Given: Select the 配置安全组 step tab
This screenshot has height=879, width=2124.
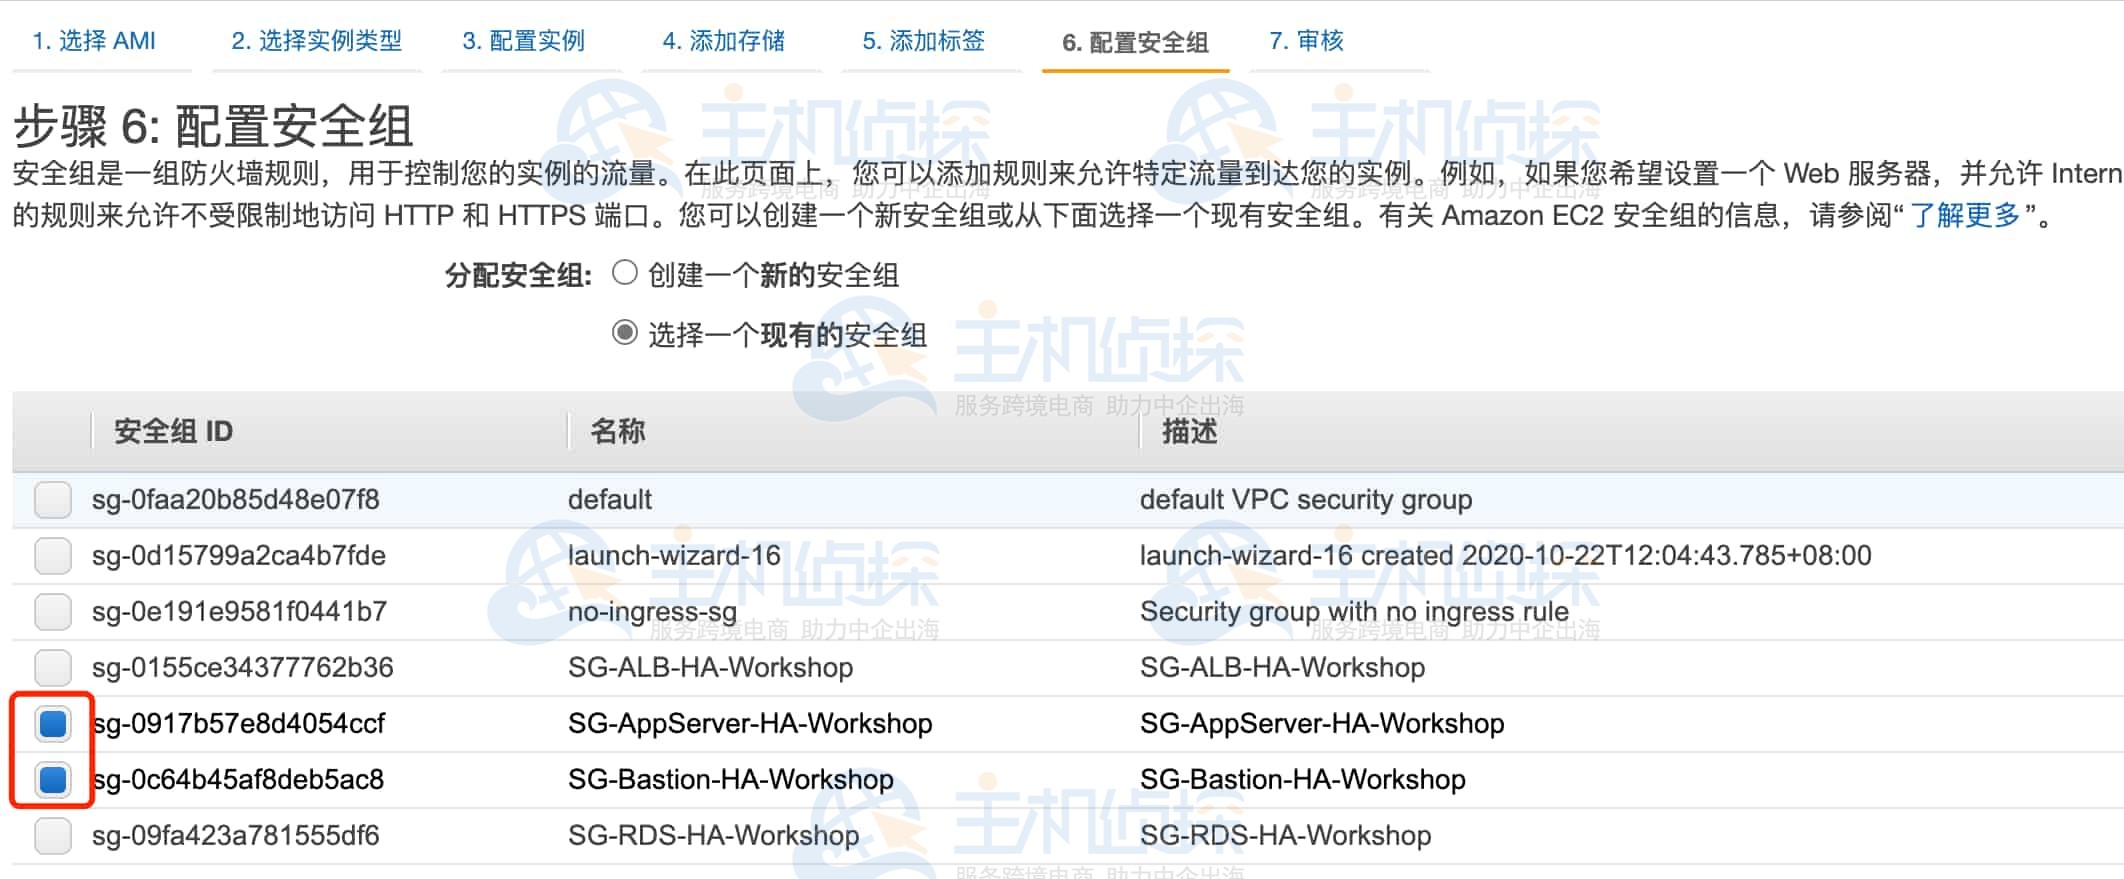Looking at the screenshot, I should (1135, 42).
